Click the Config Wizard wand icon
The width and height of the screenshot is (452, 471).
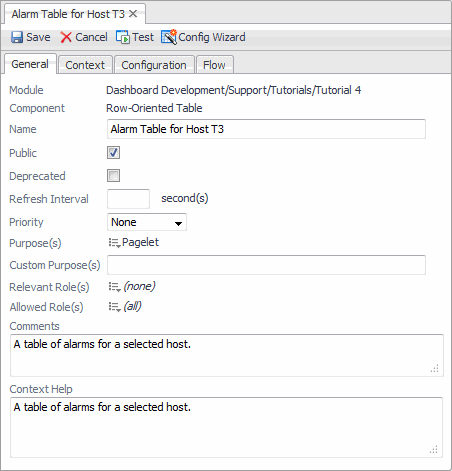tap(169, 37)
